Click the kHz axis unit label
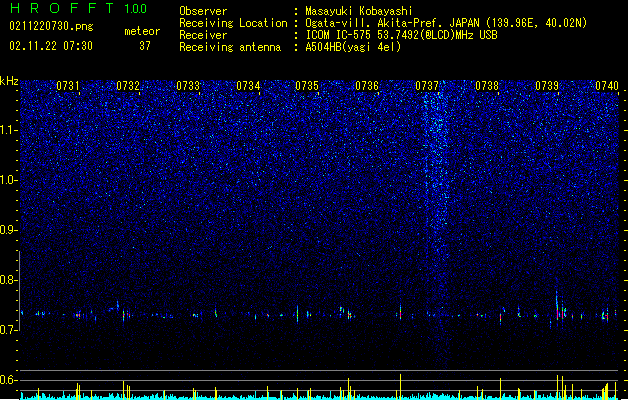 pos(9,81)
